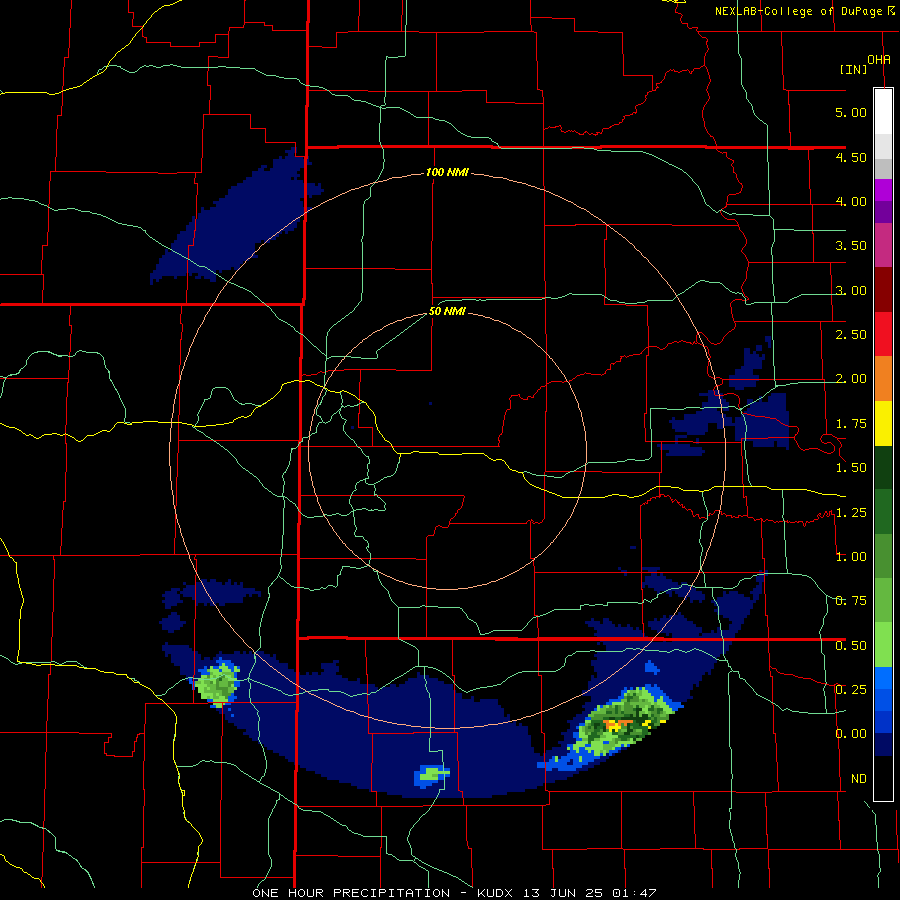This screenshot has height=900, width=900.
Task: Click the 1.75 legend value
Action: pyautogui.click(x=851, y=424)
